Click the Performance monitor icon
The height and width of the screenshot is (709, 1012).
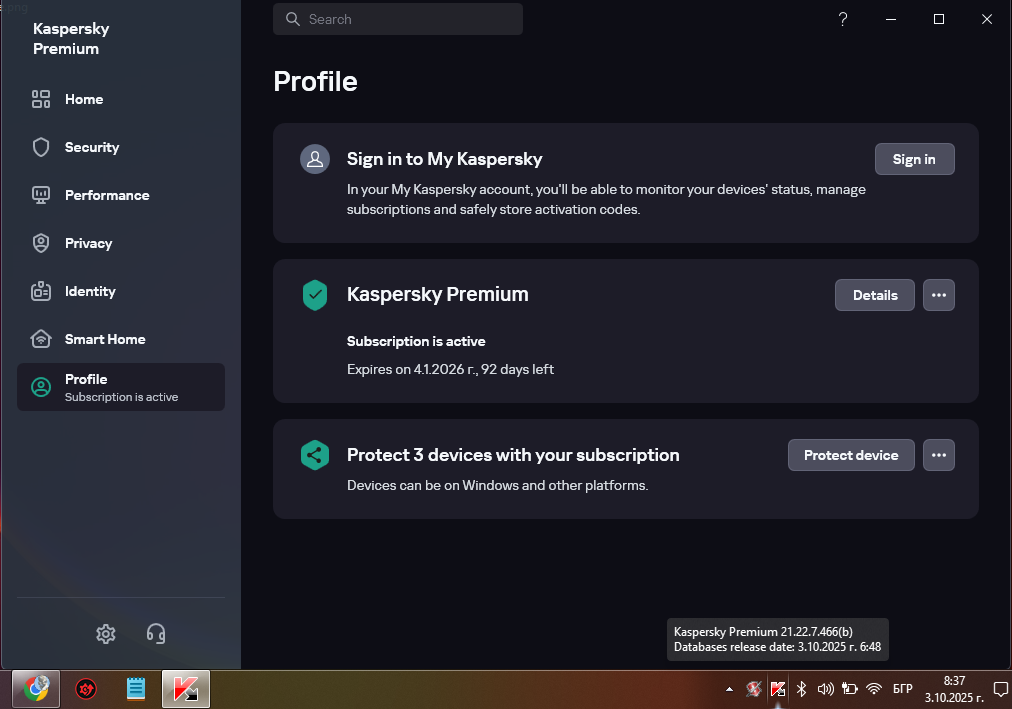coord(41,195)
